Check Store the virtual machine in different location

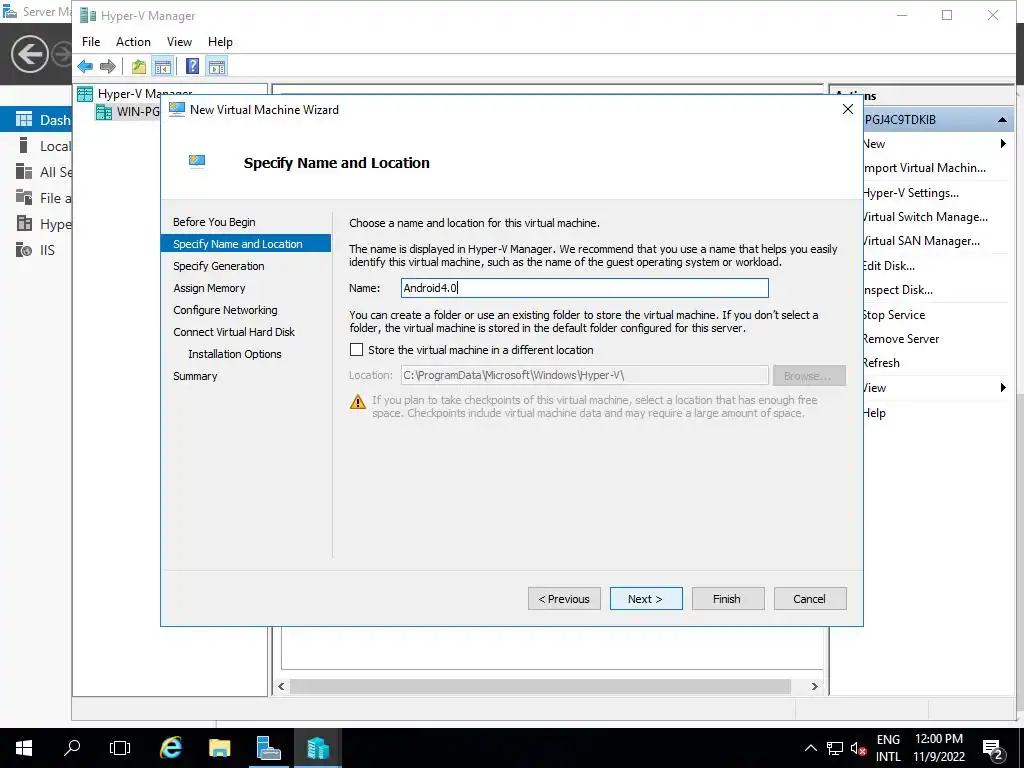[357, 350]
